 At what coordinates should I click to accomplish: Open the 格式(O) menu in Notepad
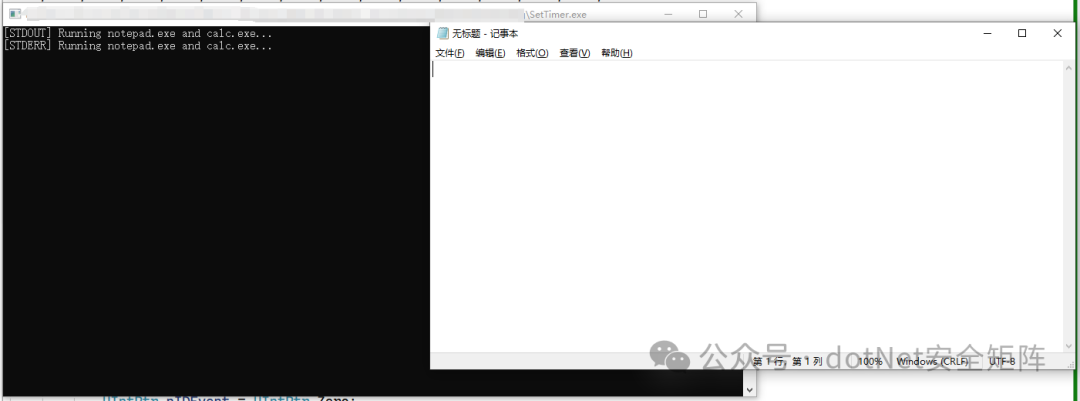pyautogui.click(x=532, y=53)
